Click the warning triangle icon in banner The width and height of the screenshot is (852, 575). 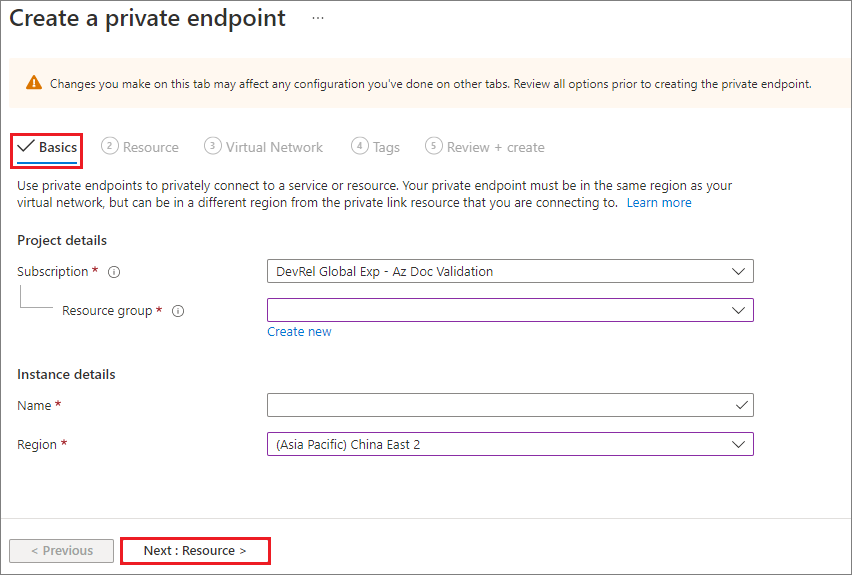coord(34,84)
